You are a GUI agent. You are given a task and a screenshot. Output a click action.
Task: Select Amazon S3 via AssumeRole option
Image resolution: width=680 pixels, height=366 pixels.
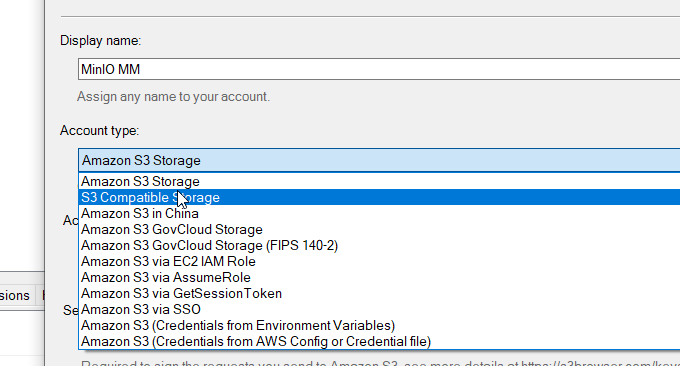point(379,278)
